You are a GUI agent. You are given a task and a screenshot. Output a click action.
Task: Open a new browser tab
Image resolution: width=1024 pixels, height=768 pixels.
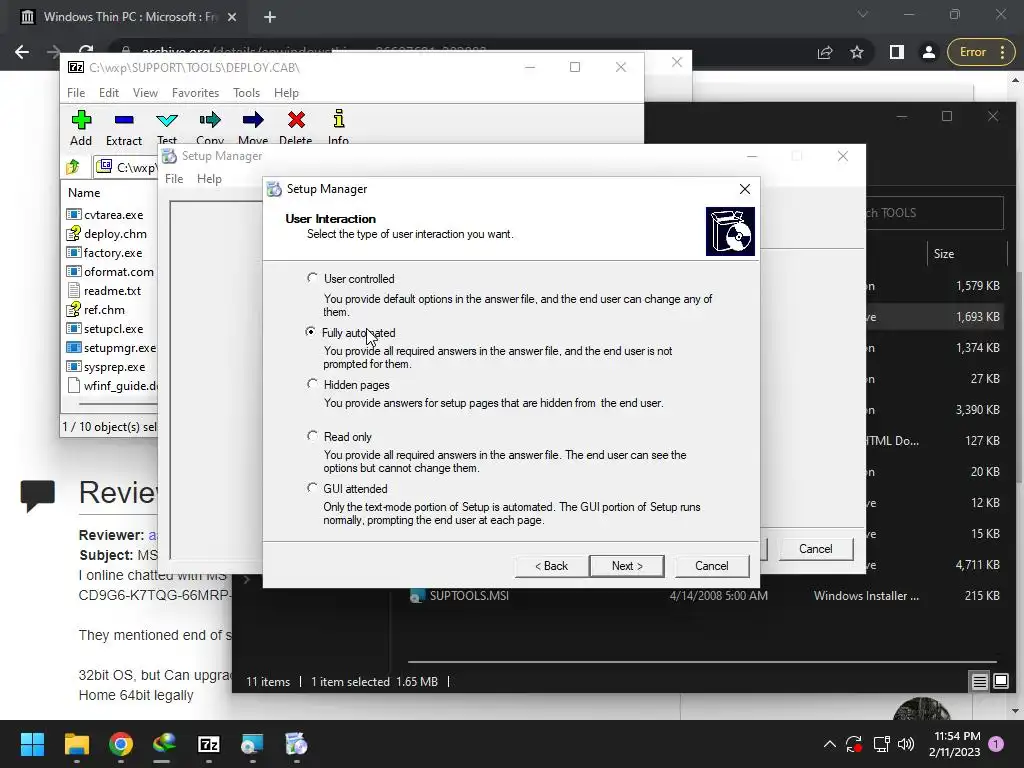tap(270, 17)
